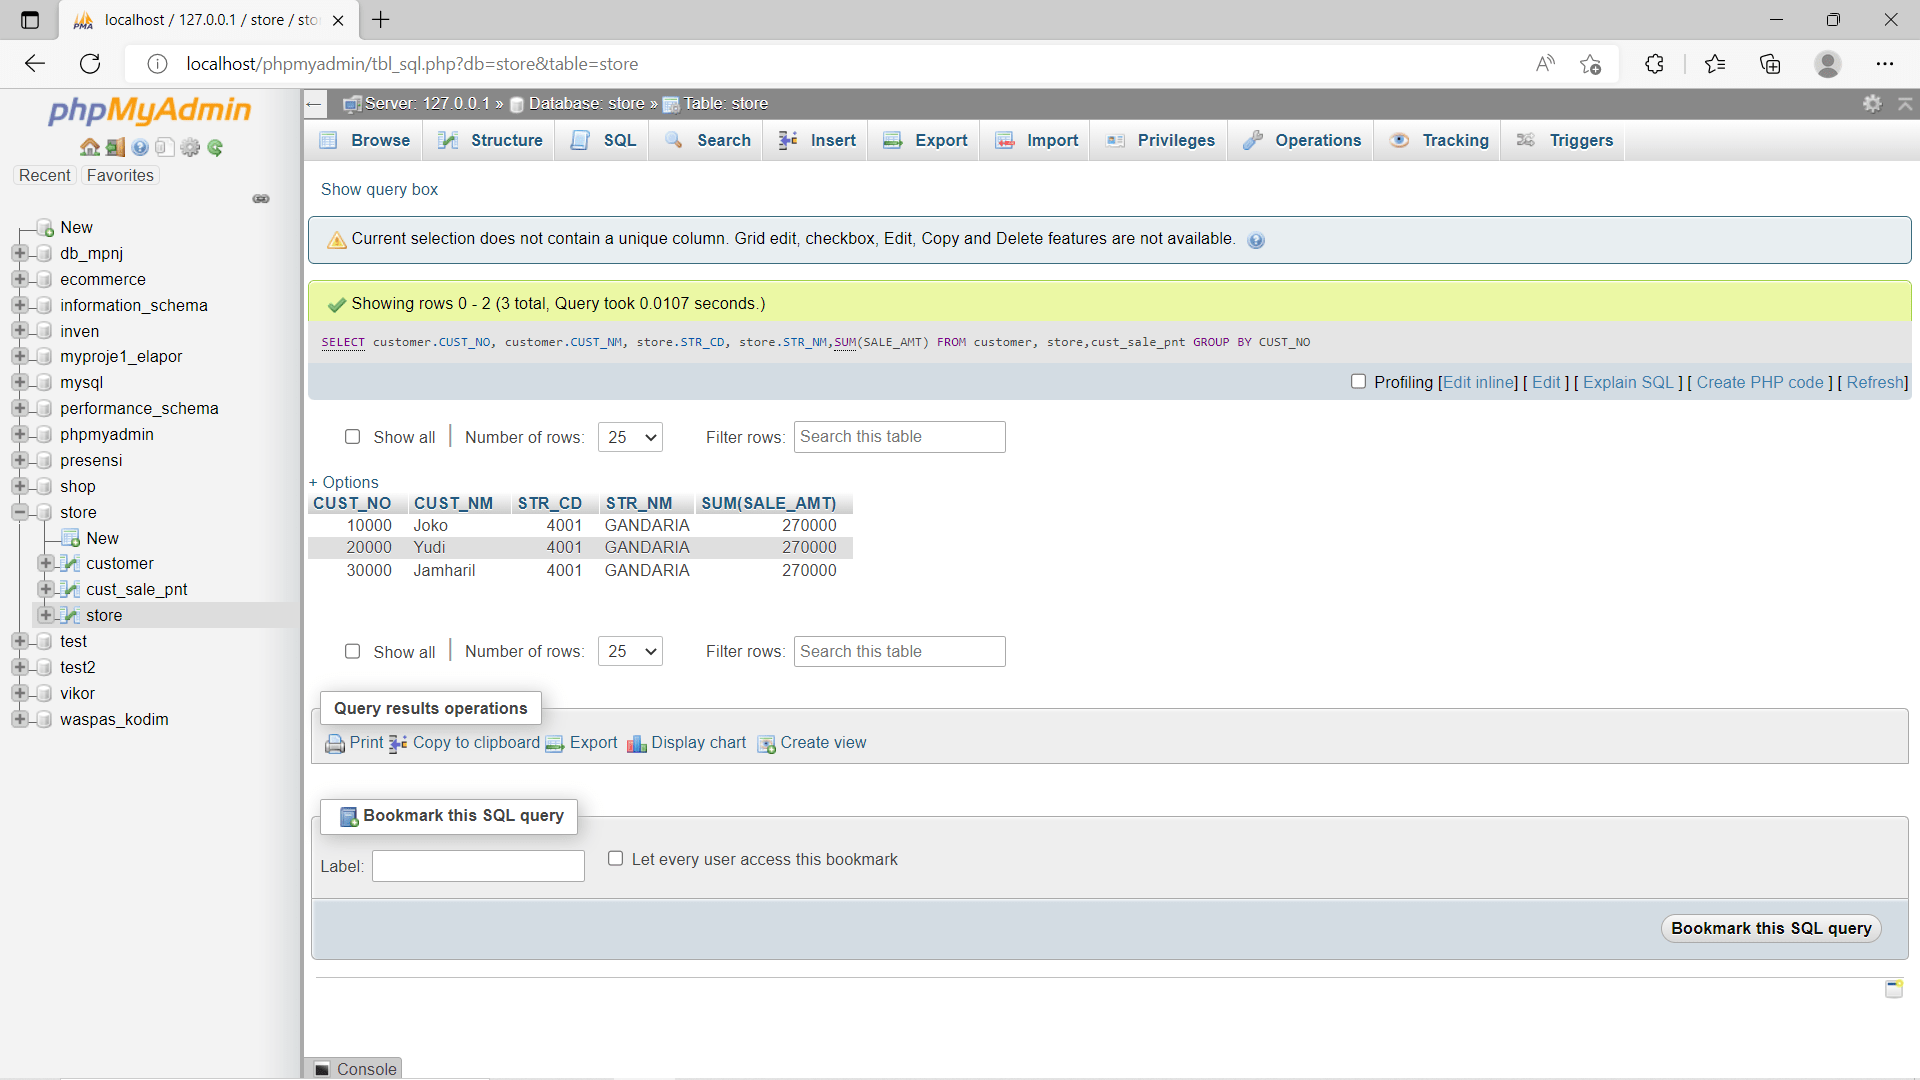Open the phpMyAdmin documentation help icon
1920x1080 pixels.
139,147
